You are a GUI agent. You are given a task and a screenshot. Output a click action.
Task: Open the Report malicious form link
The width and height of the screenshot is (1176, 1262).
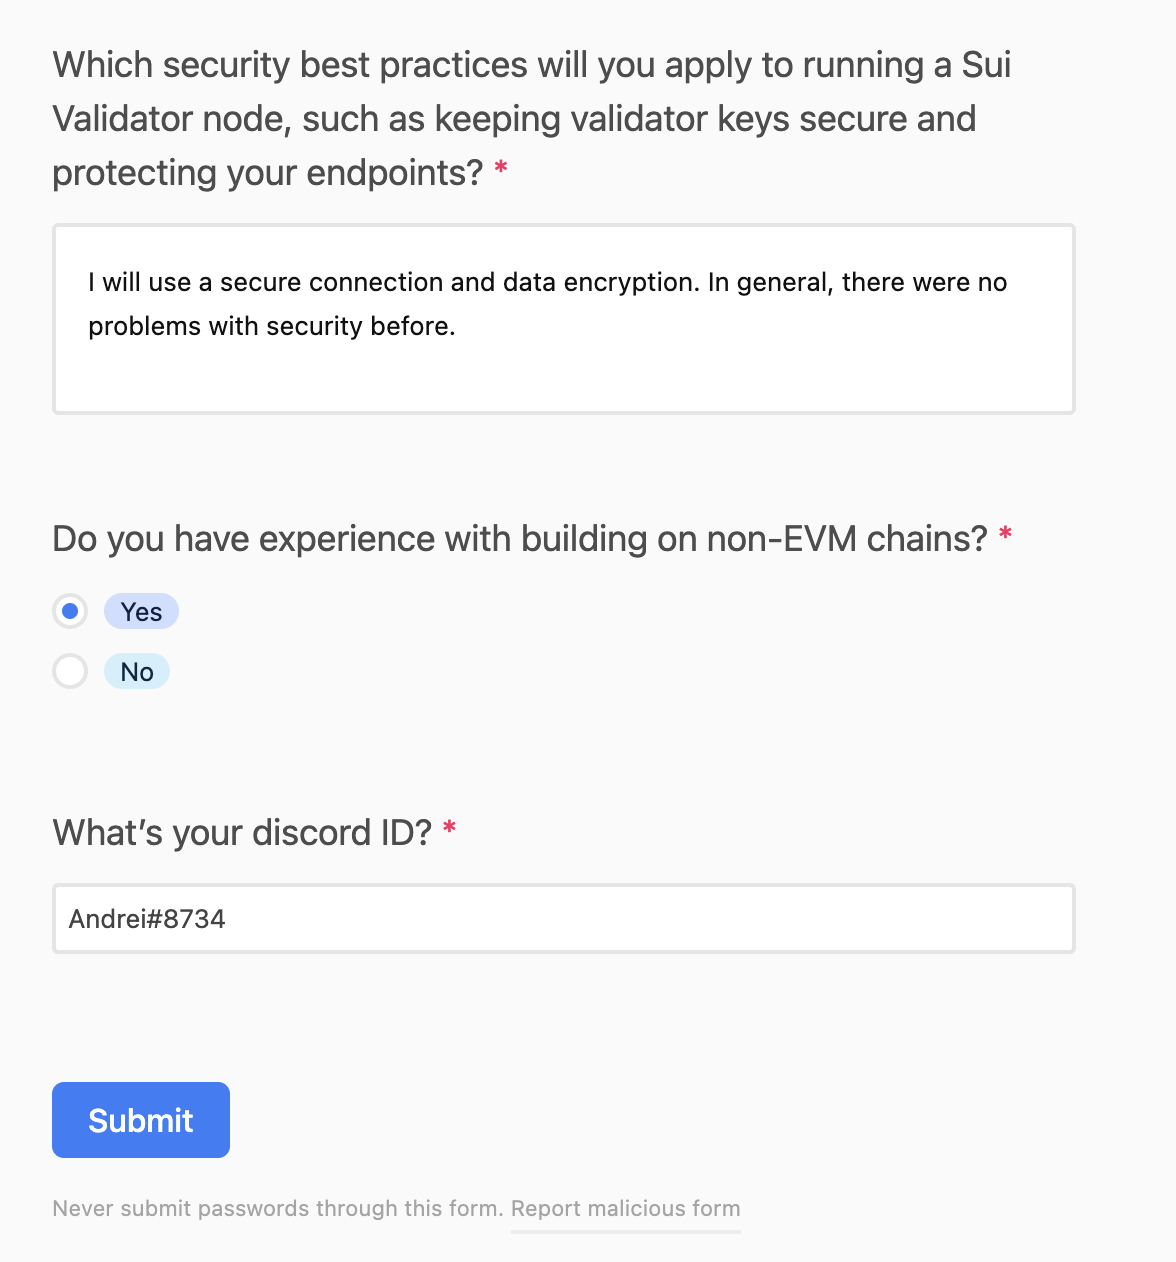(x=625, y=1208)
